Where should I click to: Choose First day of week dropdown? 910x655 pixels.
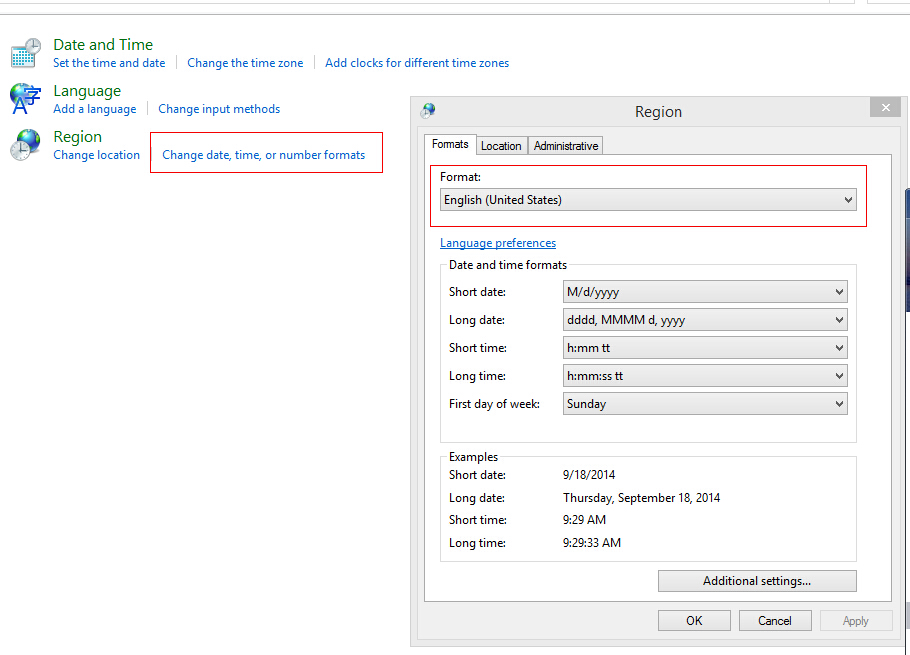[705, 404]
